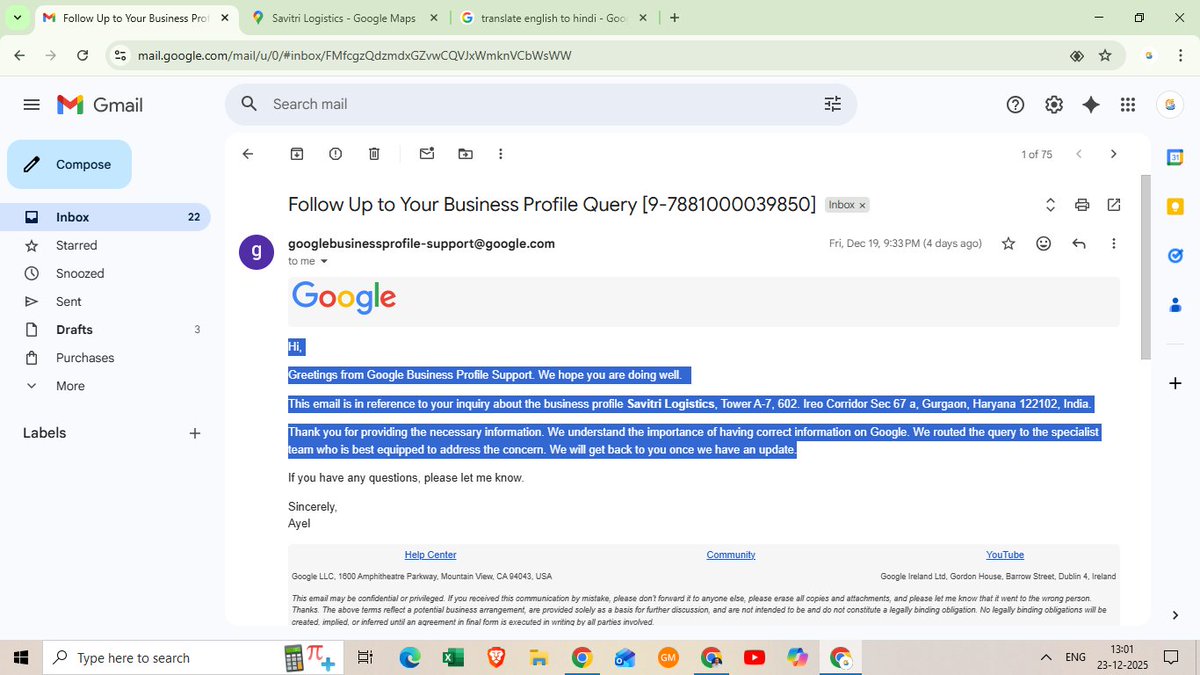
Task: Open YouTube from taskbar
Action: coord(754,657)
